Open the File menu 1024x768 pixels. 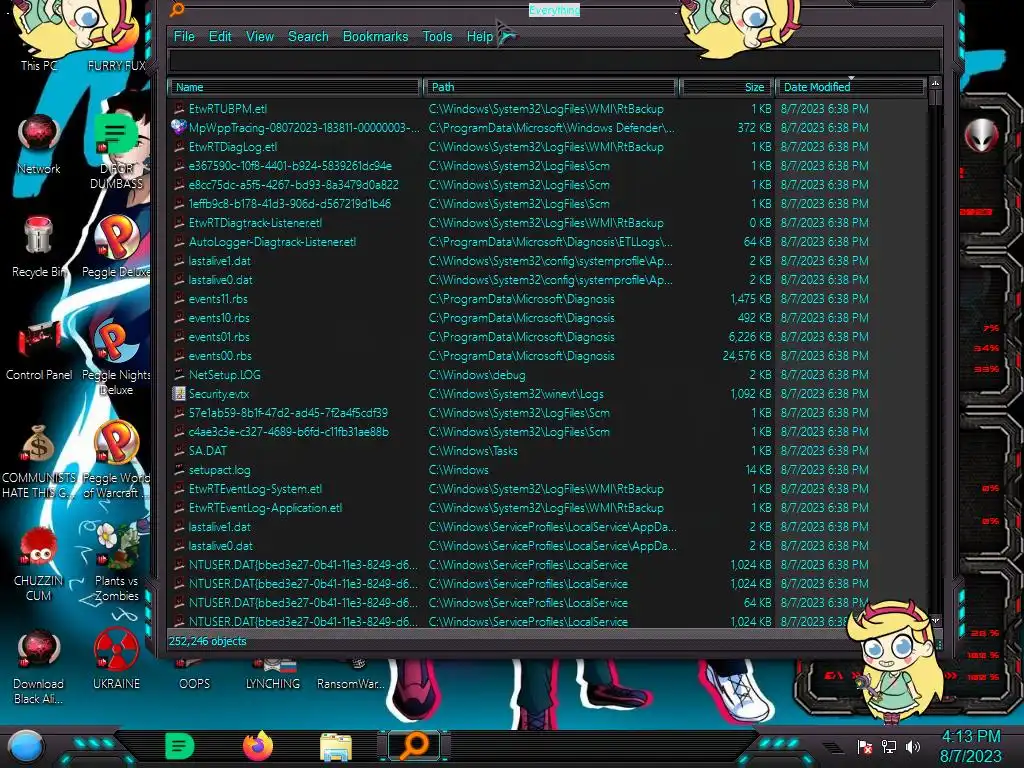(184, 37)
